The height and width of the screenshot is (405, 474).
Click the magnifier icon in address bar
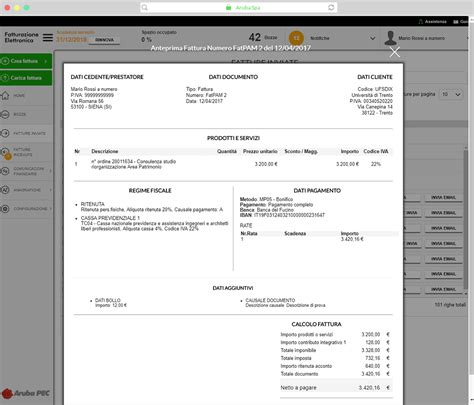point(144,7)
